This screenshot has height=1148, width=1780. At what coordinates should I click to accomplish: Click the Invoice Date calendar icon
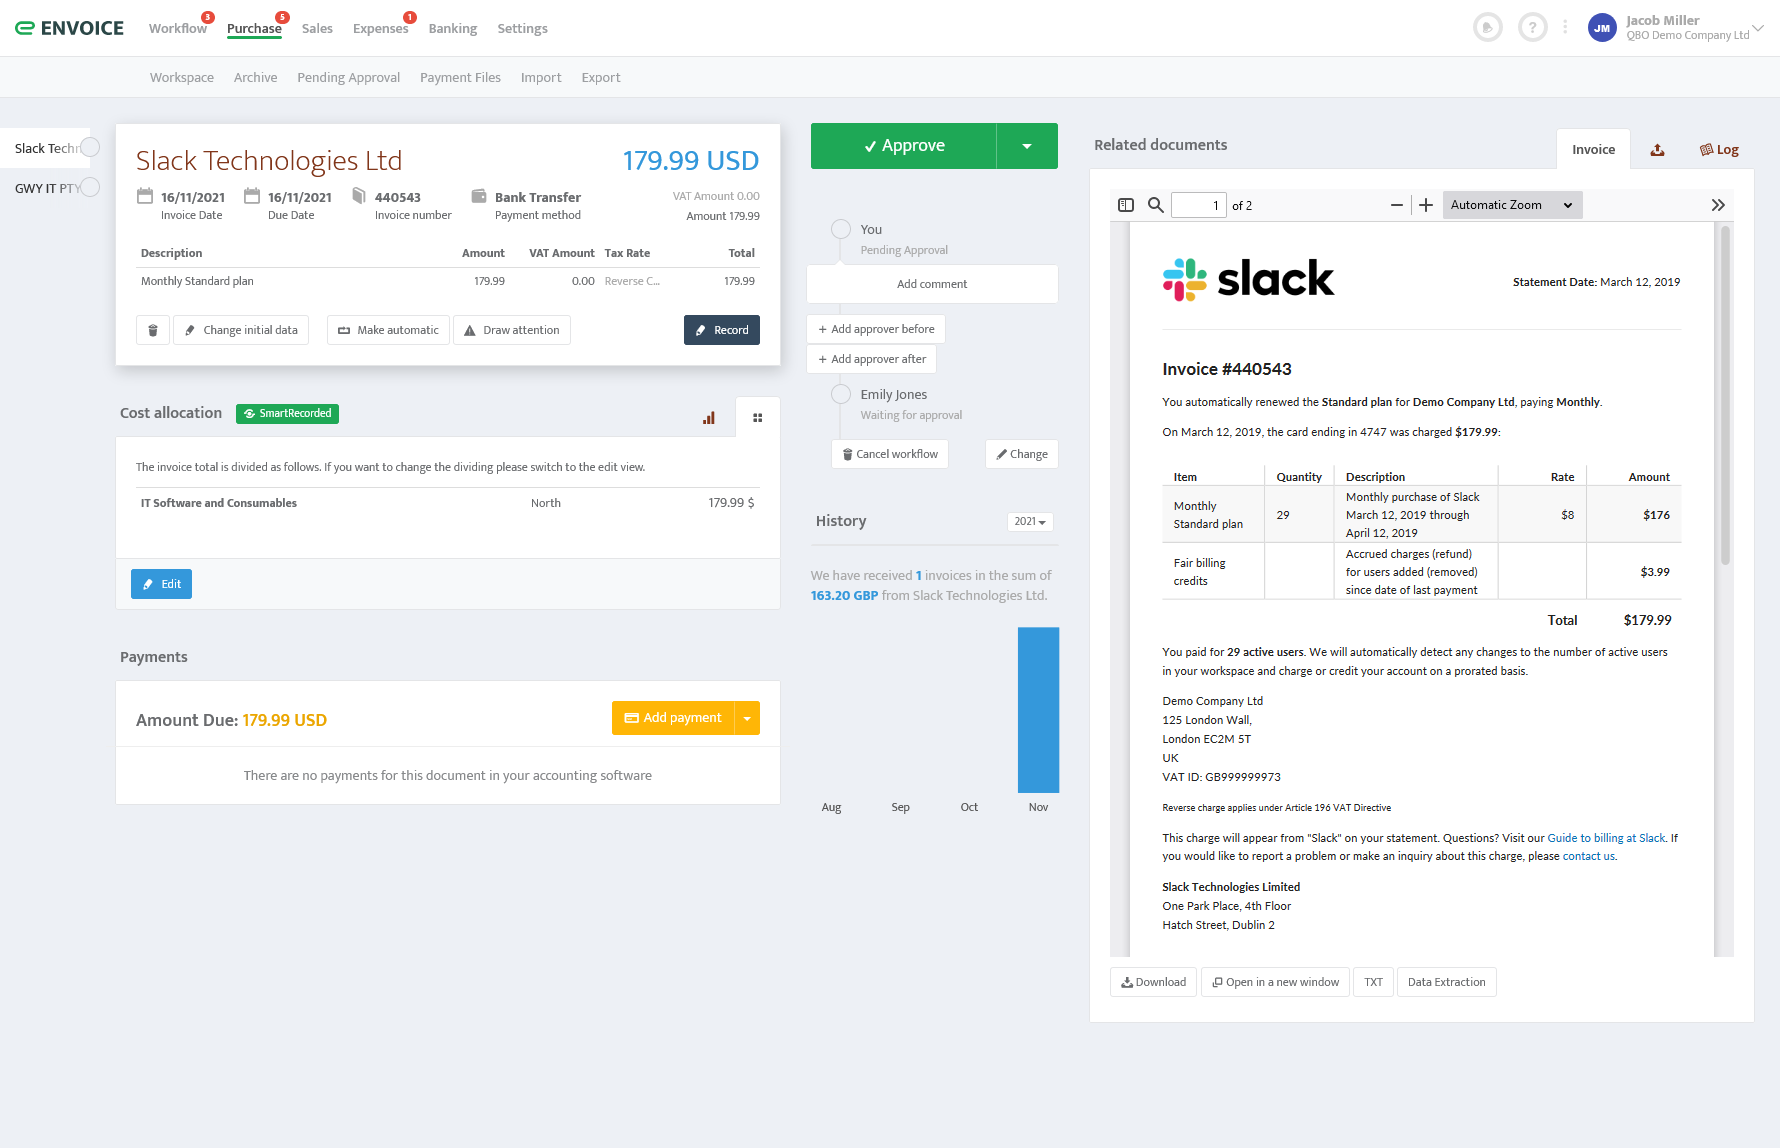(x=145, y=196)
